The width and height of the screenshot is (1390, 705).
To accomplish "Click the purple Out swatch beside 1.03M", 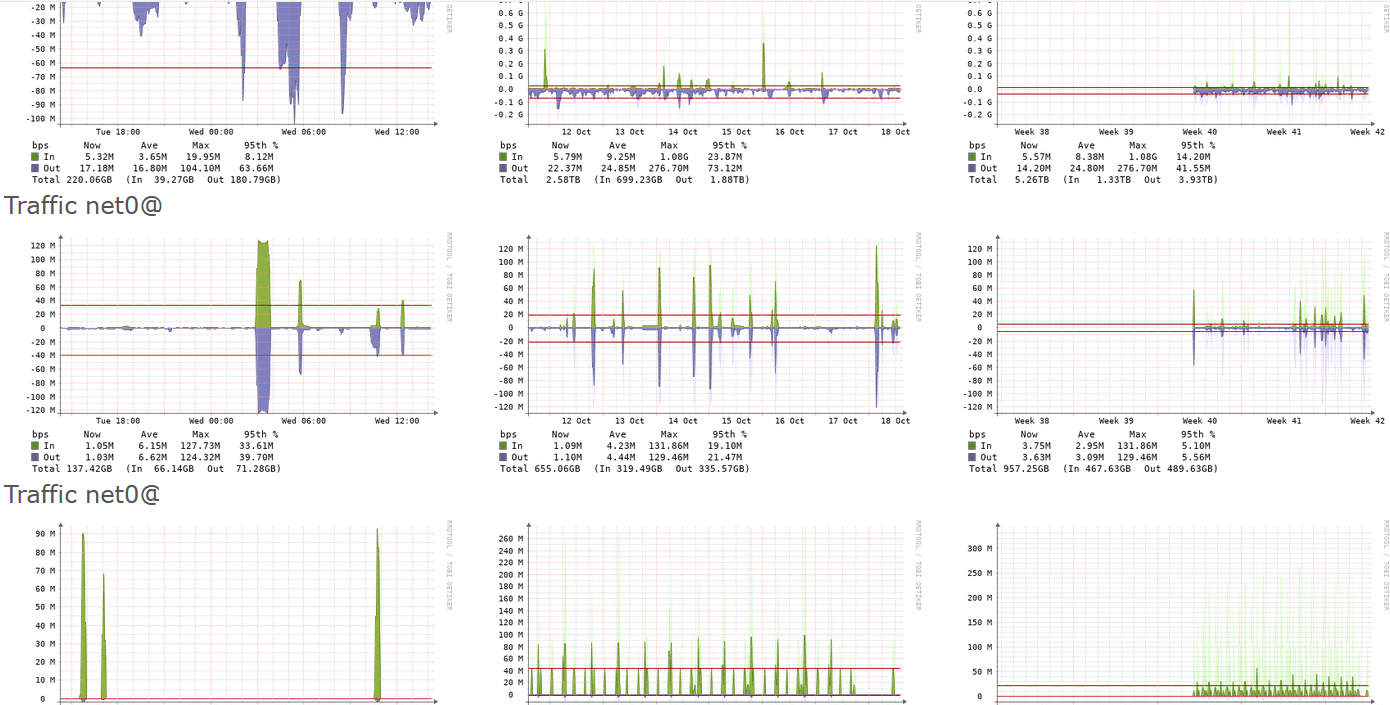I will [x=35, y=457].
